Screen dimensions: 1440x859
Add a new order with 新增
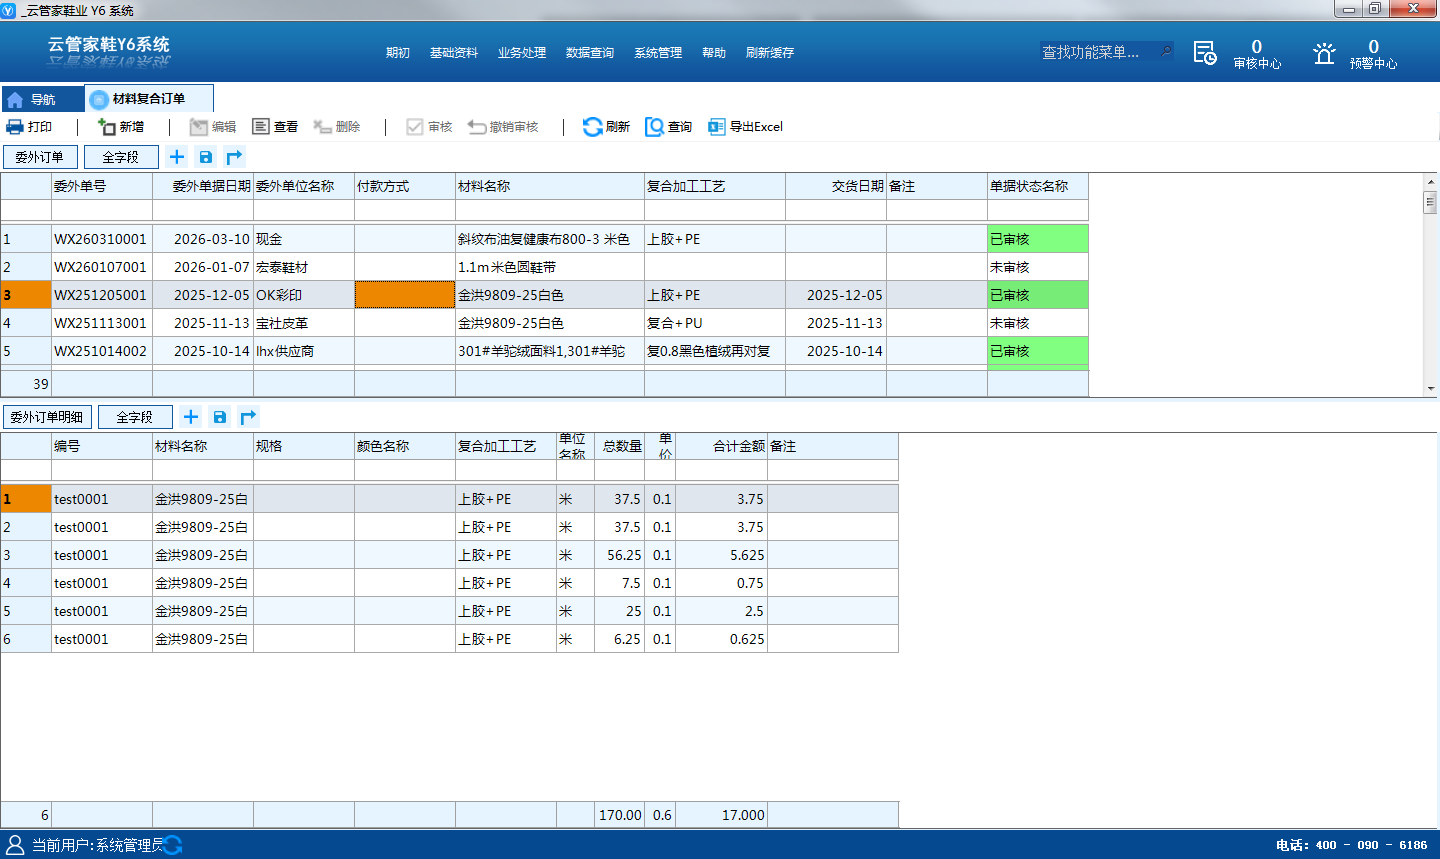coord(121,127)
